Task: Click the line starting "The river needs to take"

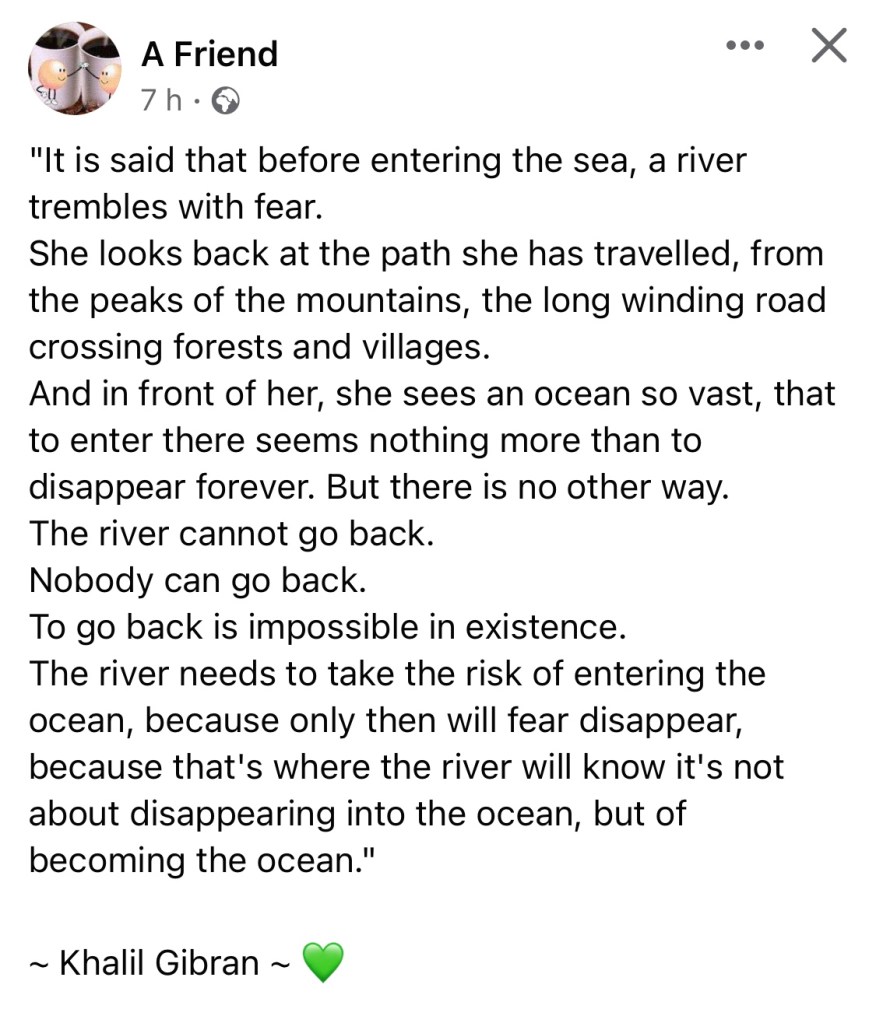Action: 397,673
